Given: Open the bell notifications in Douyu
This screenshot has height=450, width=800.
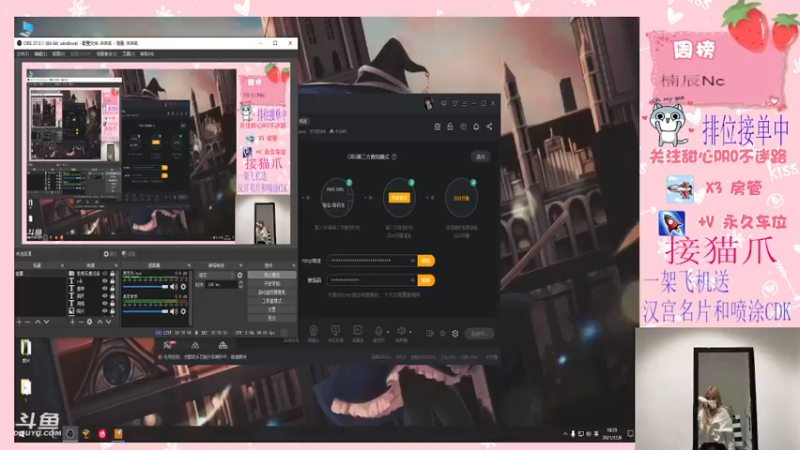Looking at the screenshot, I should click(476, 127).
